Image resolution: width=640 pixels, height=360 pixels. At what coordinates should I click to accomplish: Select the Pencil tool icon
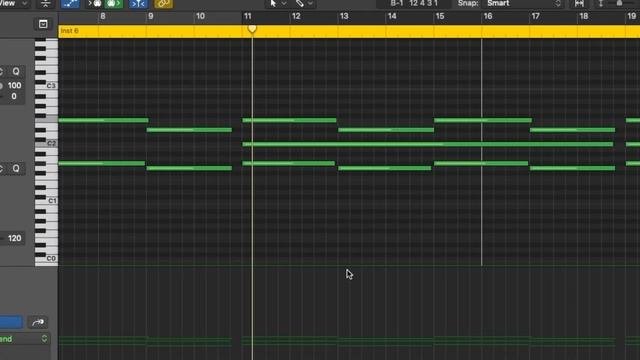[300, 3]
